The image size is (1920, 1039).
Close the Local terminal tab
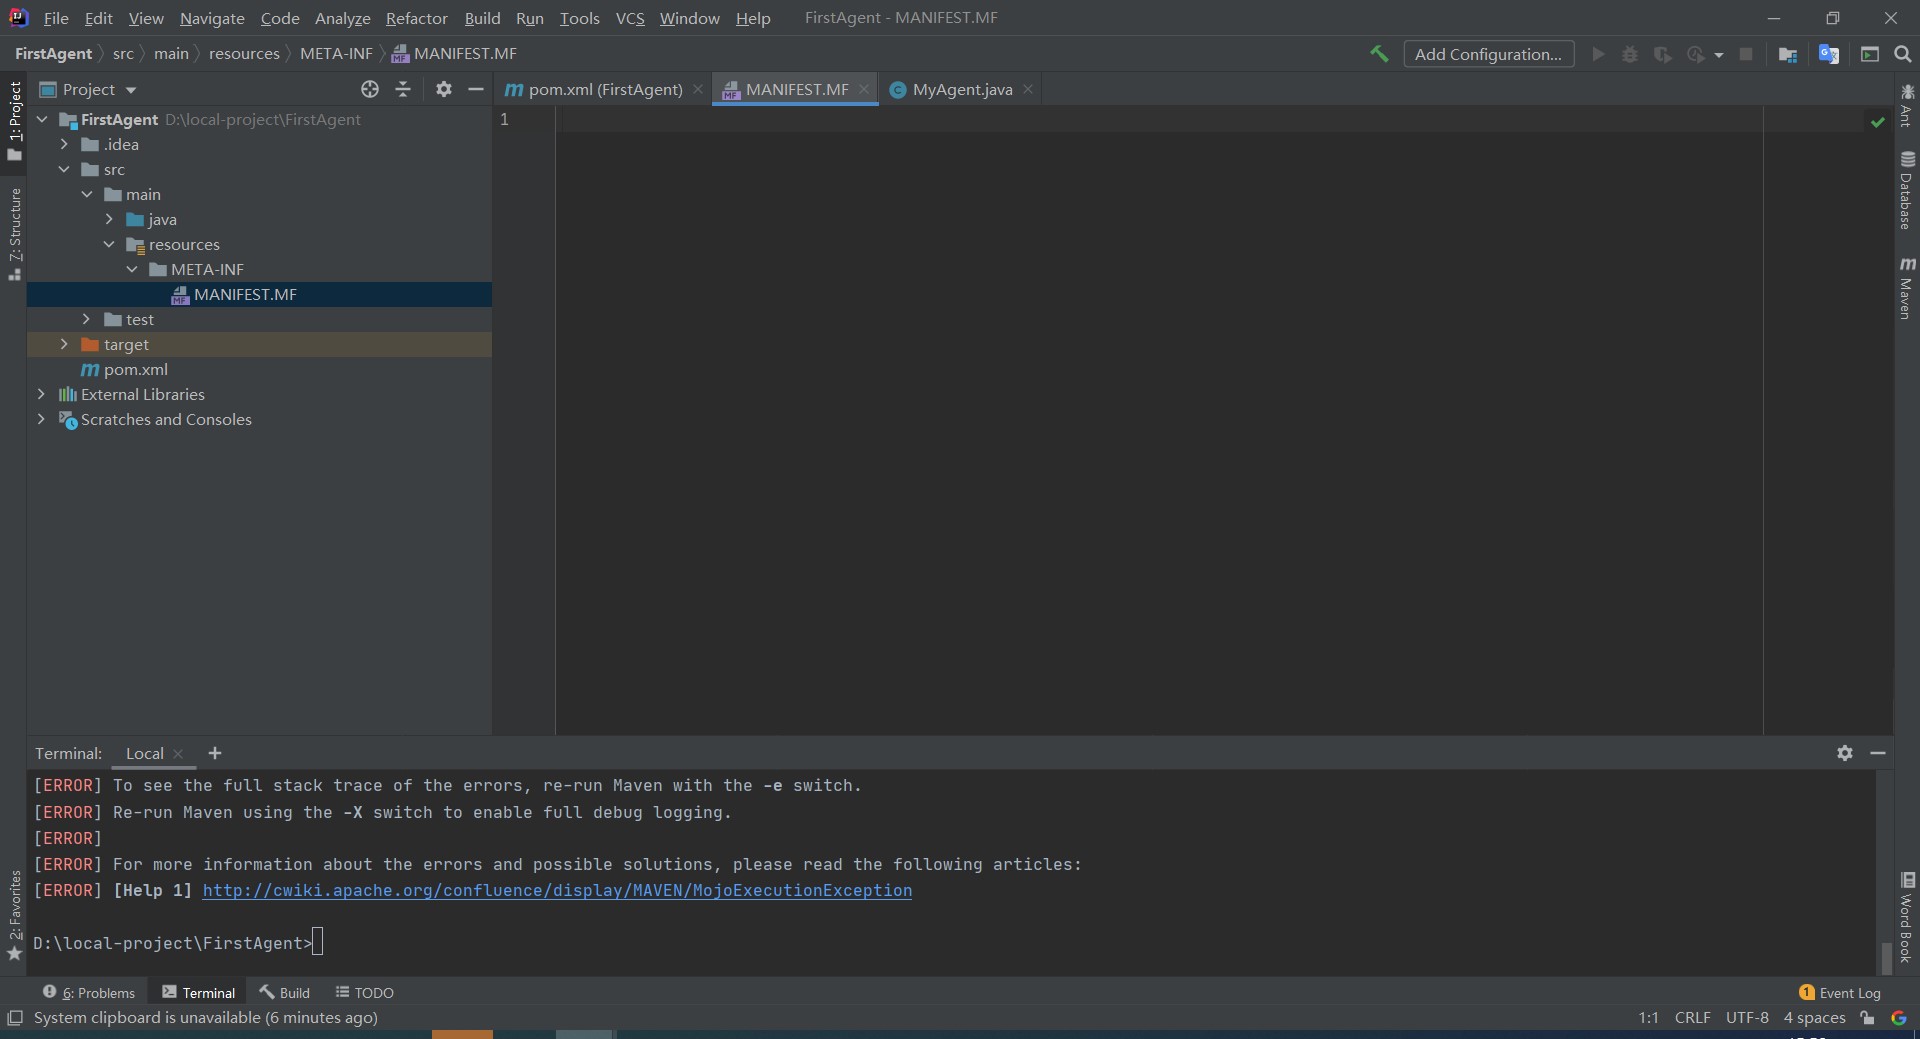178,754
